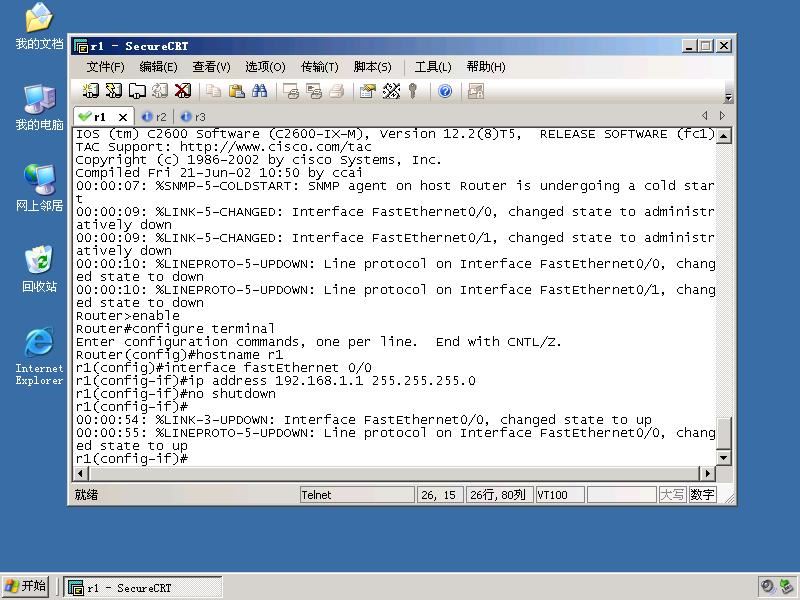Click Connect in Tab toolbar icon
The height and width of the screenshot is (600, 800).
137,91
